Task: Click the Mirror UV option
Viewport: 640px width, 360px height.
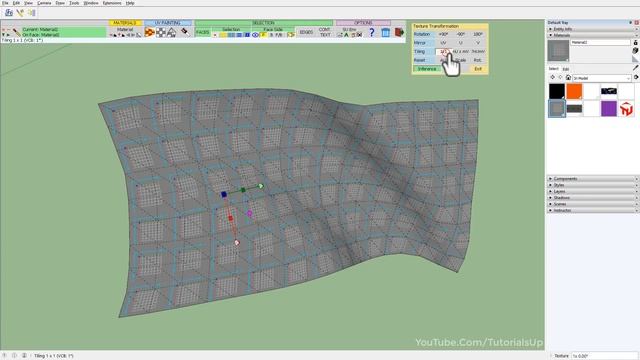Action: click(443, 43)
